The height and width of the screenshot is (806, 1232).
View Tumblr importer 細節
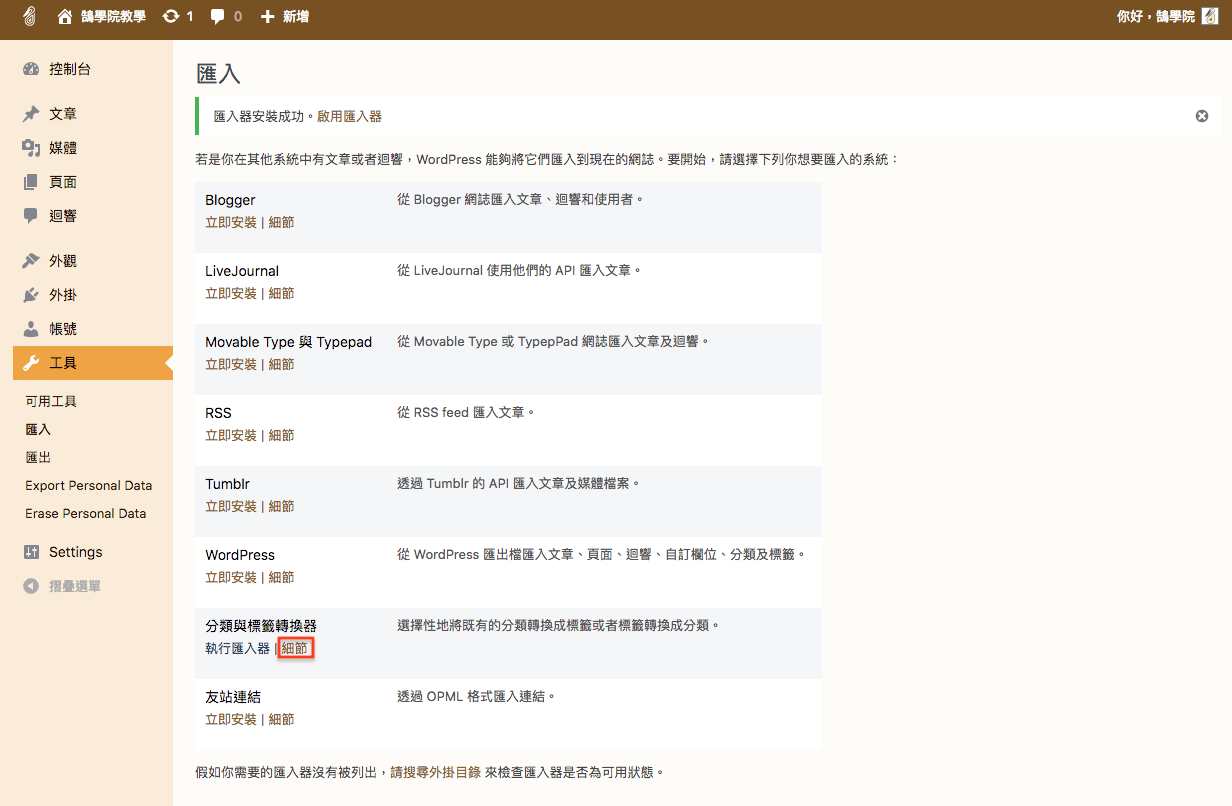(x=282, y=506)
